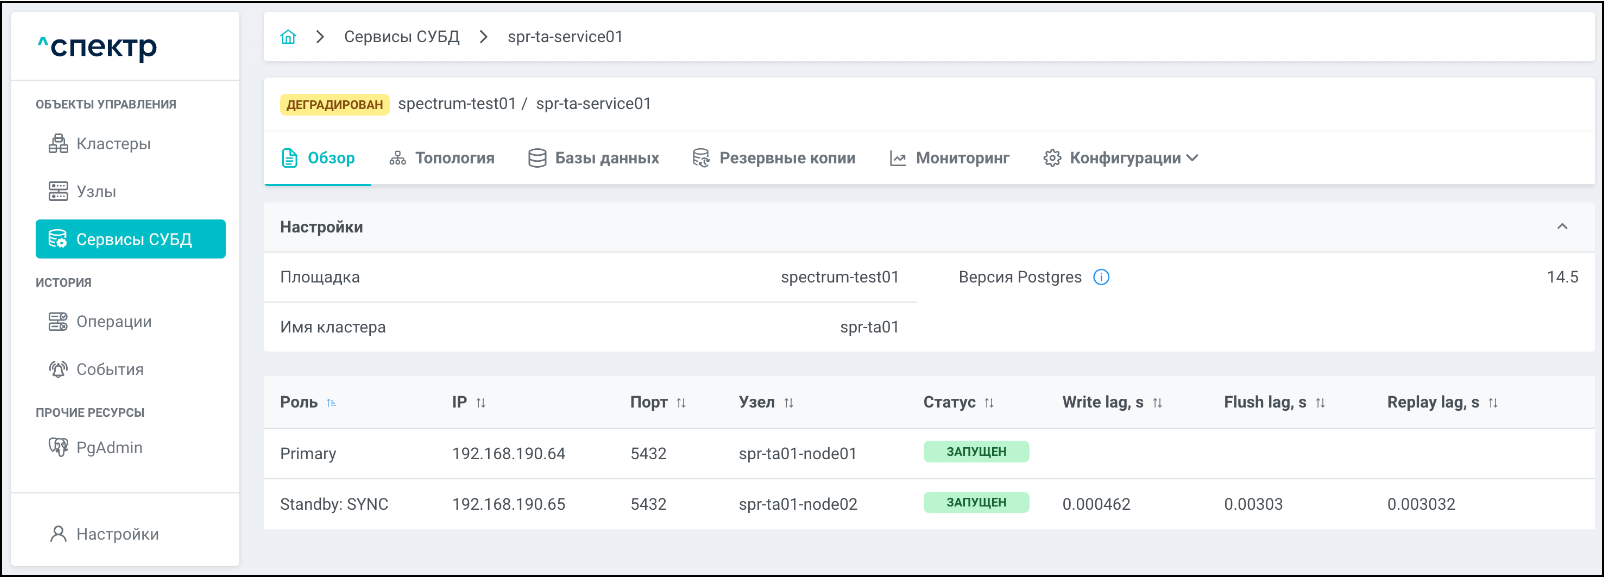Open the Резервные копии tab
Screen dimensions: 1604x578
click(774, 158)
